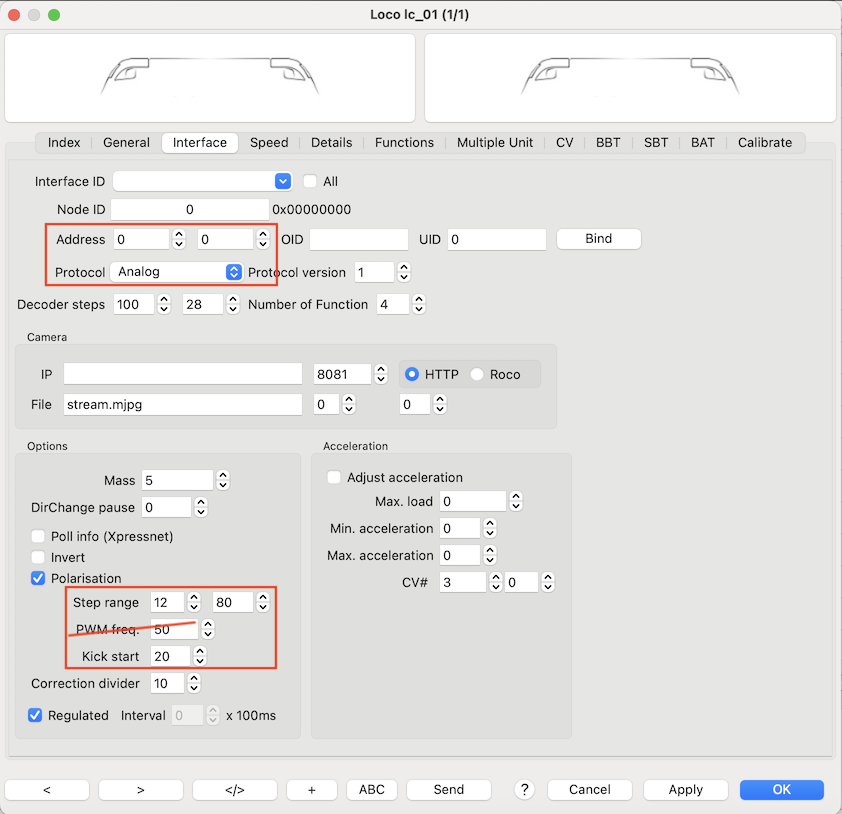Click the plus add button
This screenshot has height=814, width=842.
311,790
